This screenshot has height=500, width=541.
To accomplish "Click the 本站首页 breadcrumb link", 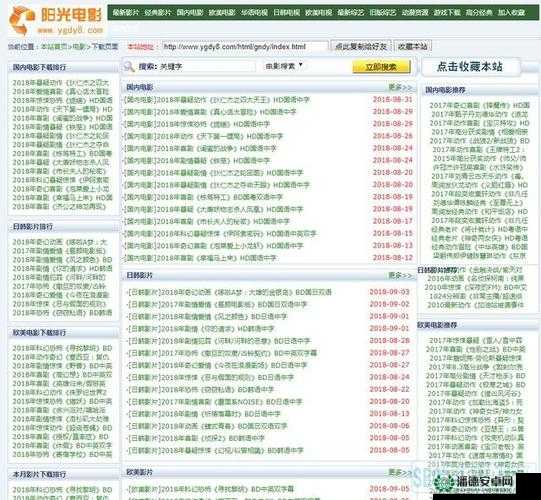I will (x=54, y=46).
